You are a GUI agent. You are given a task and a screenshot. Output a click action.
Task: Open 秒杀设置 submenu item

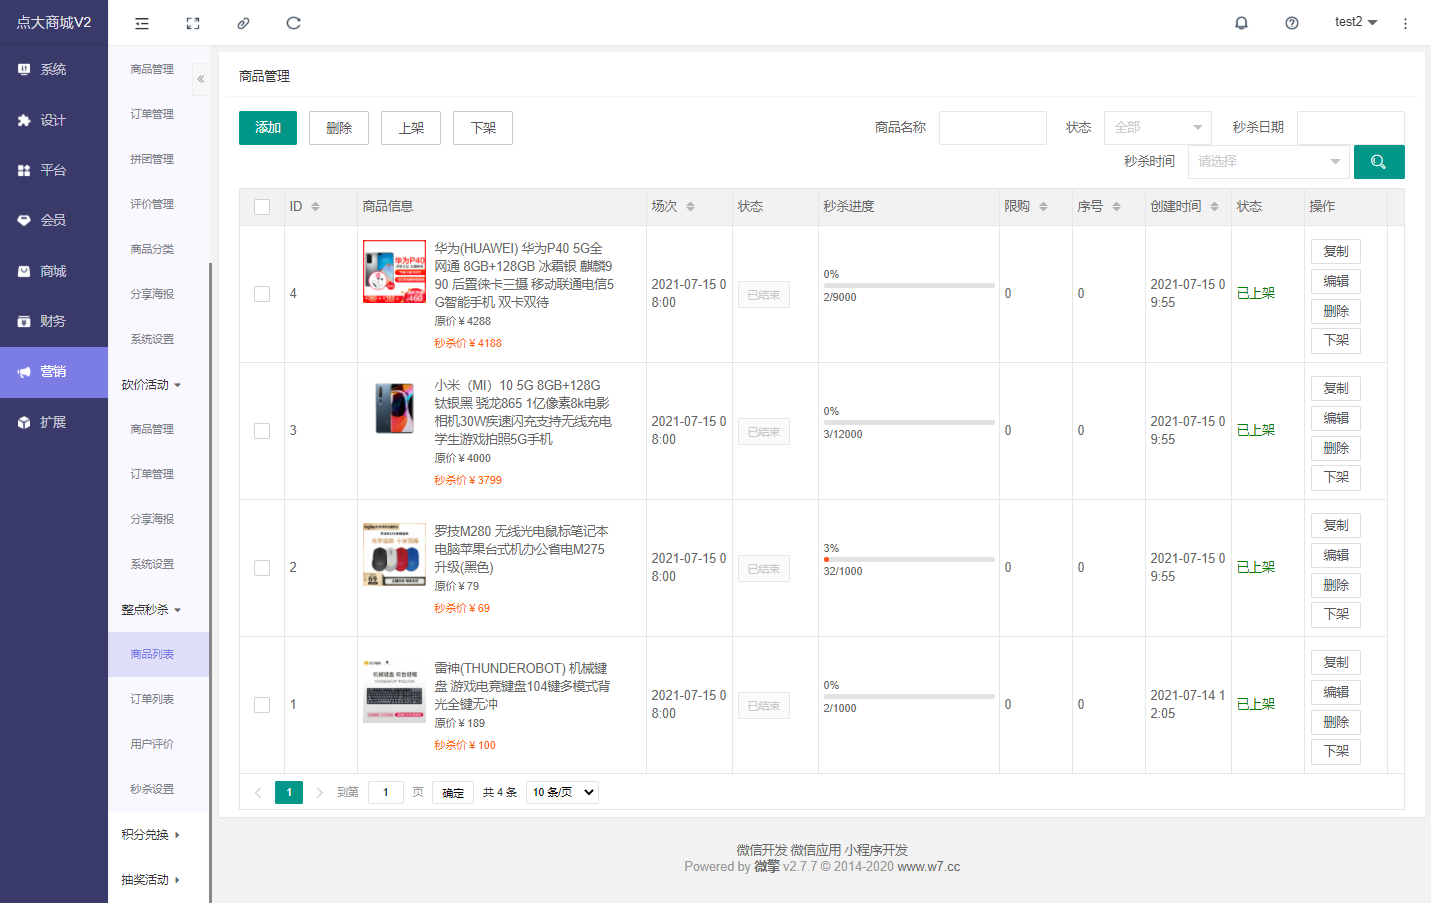click(x=152, y=789)
